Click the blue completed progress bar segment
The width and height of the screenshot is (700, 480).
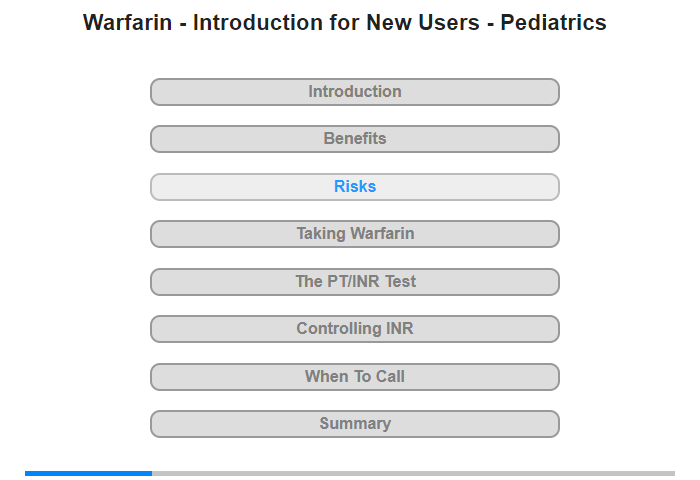(88, 473)
